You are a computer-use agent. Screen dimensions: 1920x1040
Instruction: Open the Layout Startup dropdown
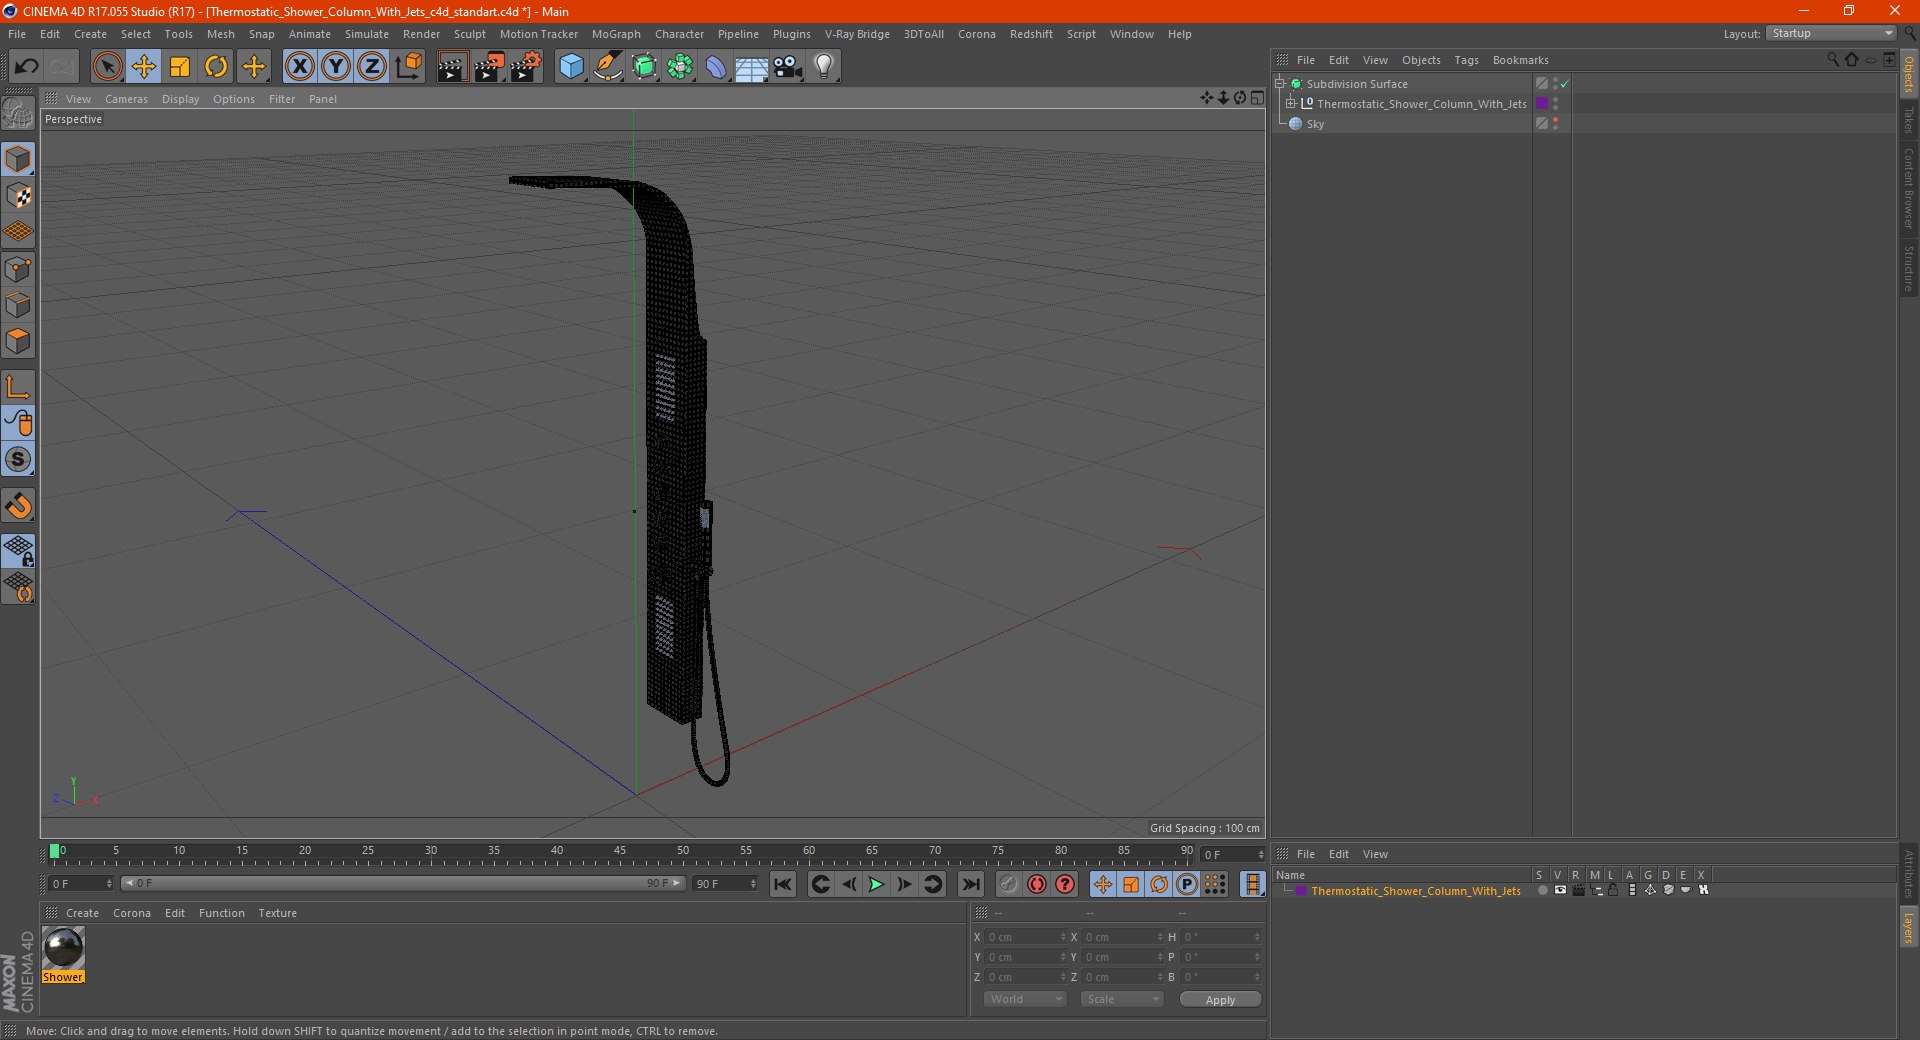tap(1831, 34)
